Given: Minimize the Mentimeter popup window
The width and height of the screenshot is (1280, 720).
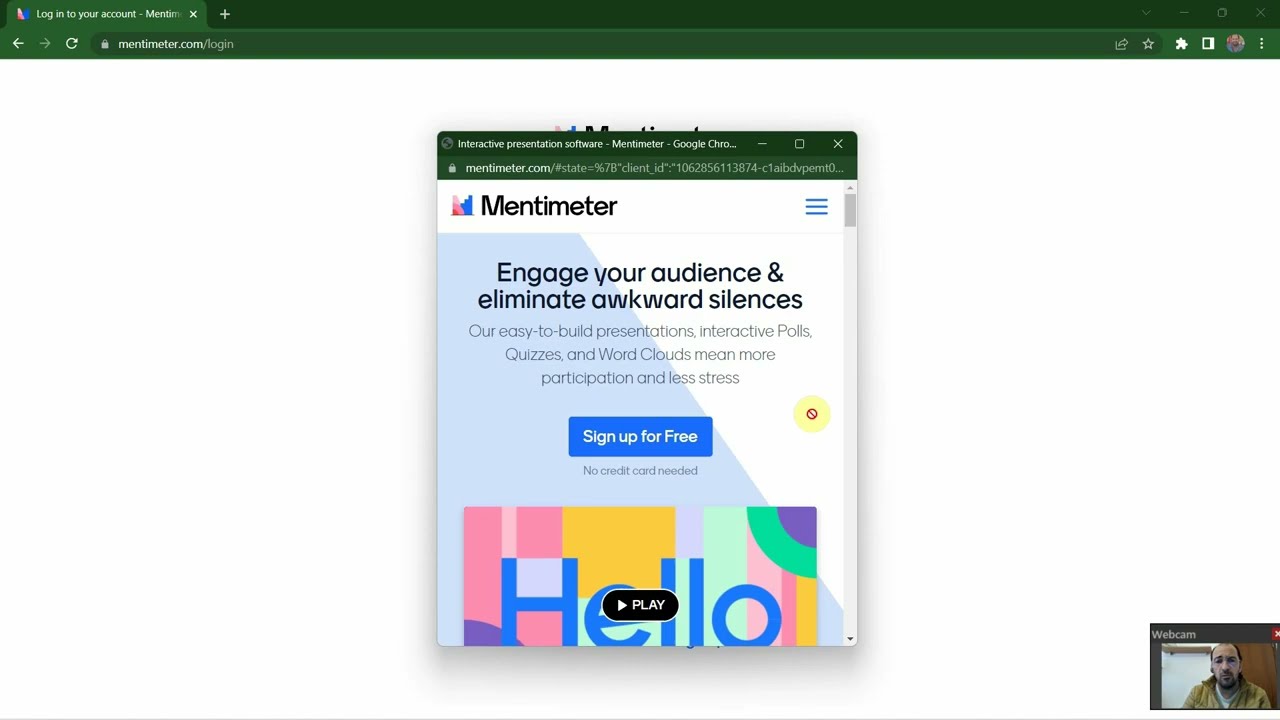Looking at the screenshot, I should (762, 144).
